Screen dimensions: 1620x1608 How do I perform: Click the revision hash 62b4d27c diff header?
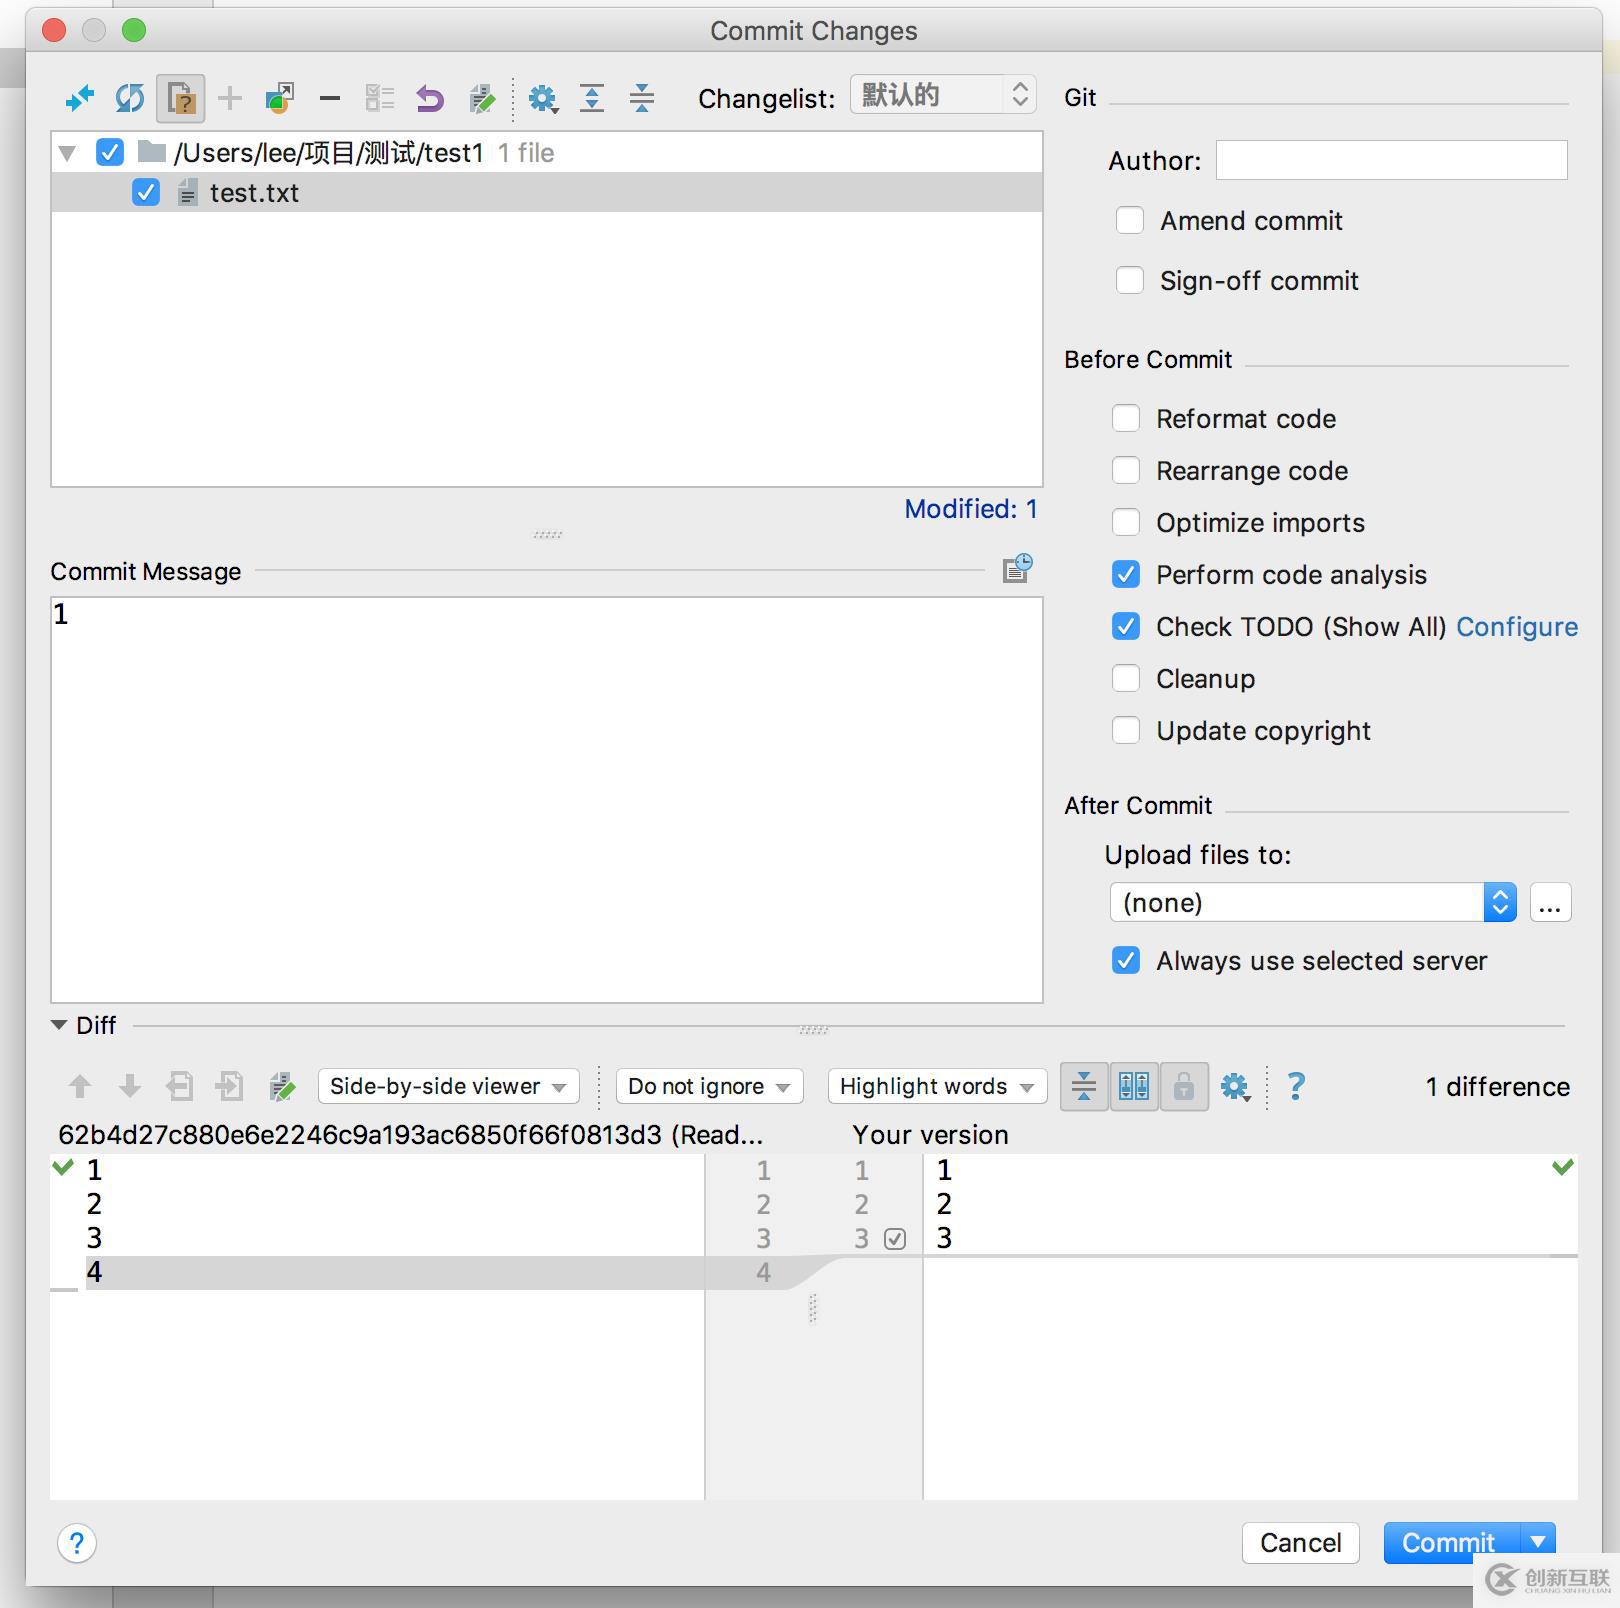click(411, 1135)
